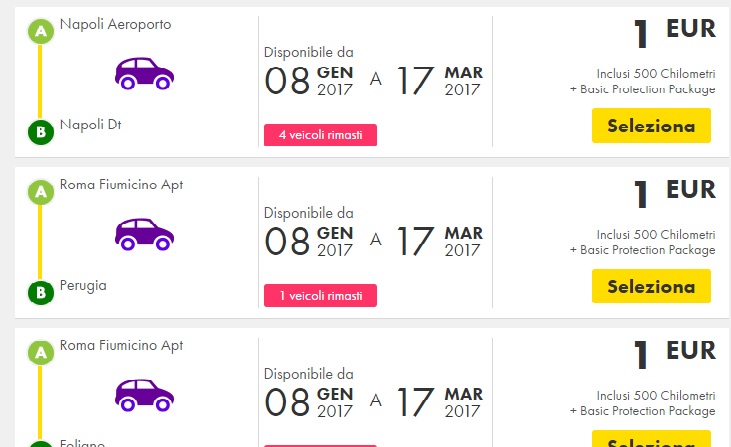731x447 pixels.
Task: Click pickup marker A in the third listing
Action: 41,353
